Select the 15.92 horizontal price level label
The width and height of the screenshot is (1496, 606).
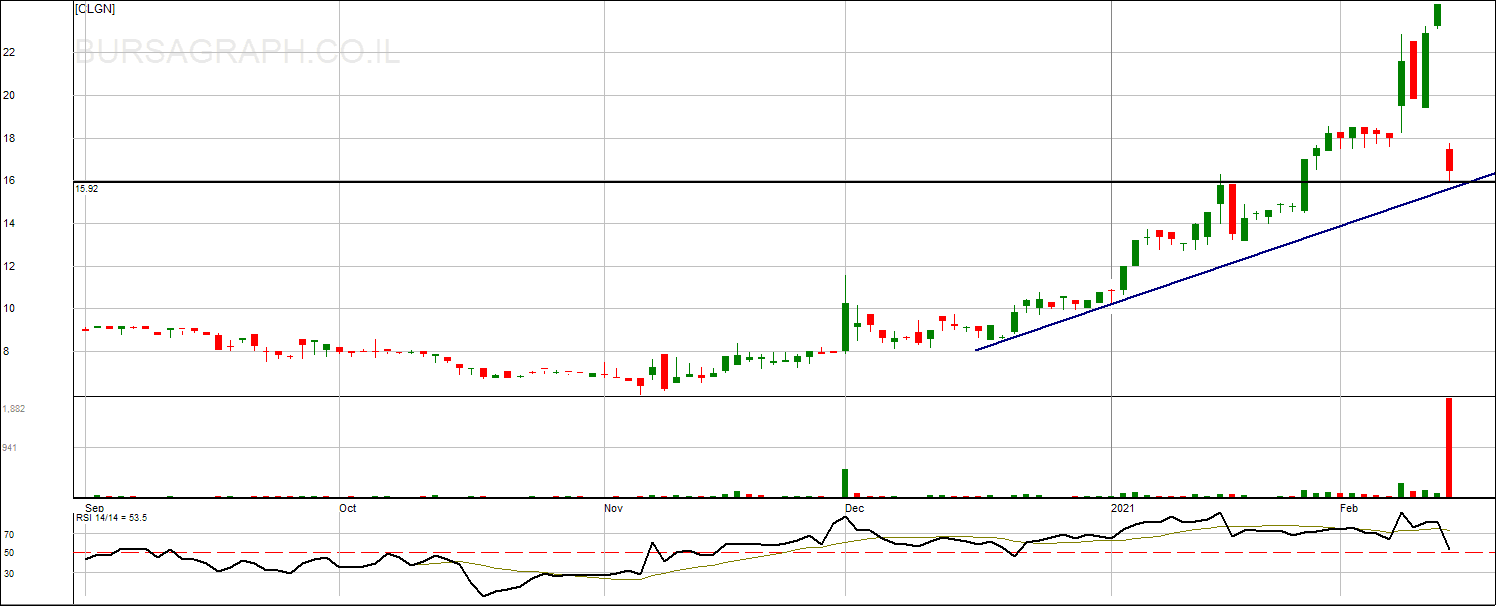[86, 188]
